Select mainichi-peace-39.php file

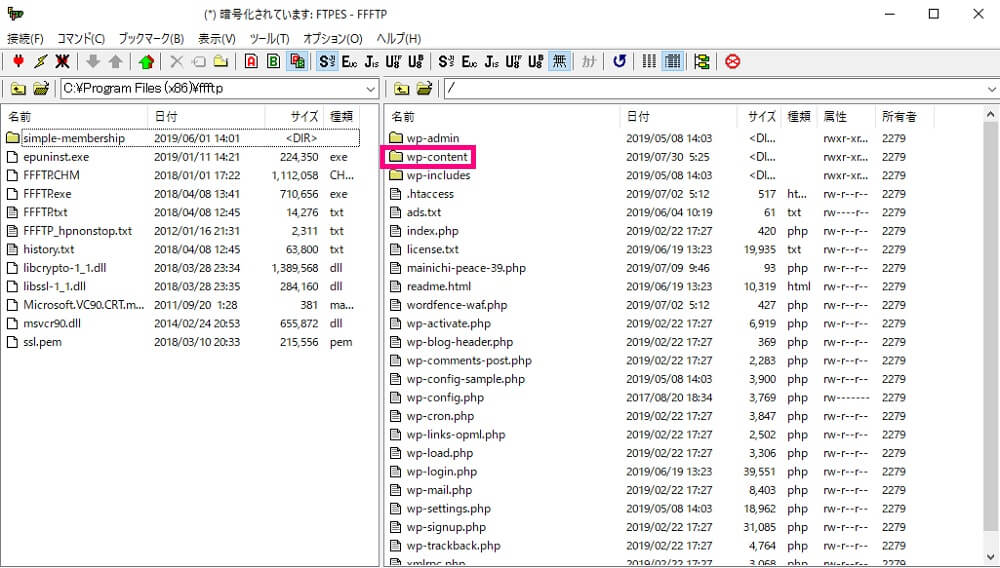point(466,268)
